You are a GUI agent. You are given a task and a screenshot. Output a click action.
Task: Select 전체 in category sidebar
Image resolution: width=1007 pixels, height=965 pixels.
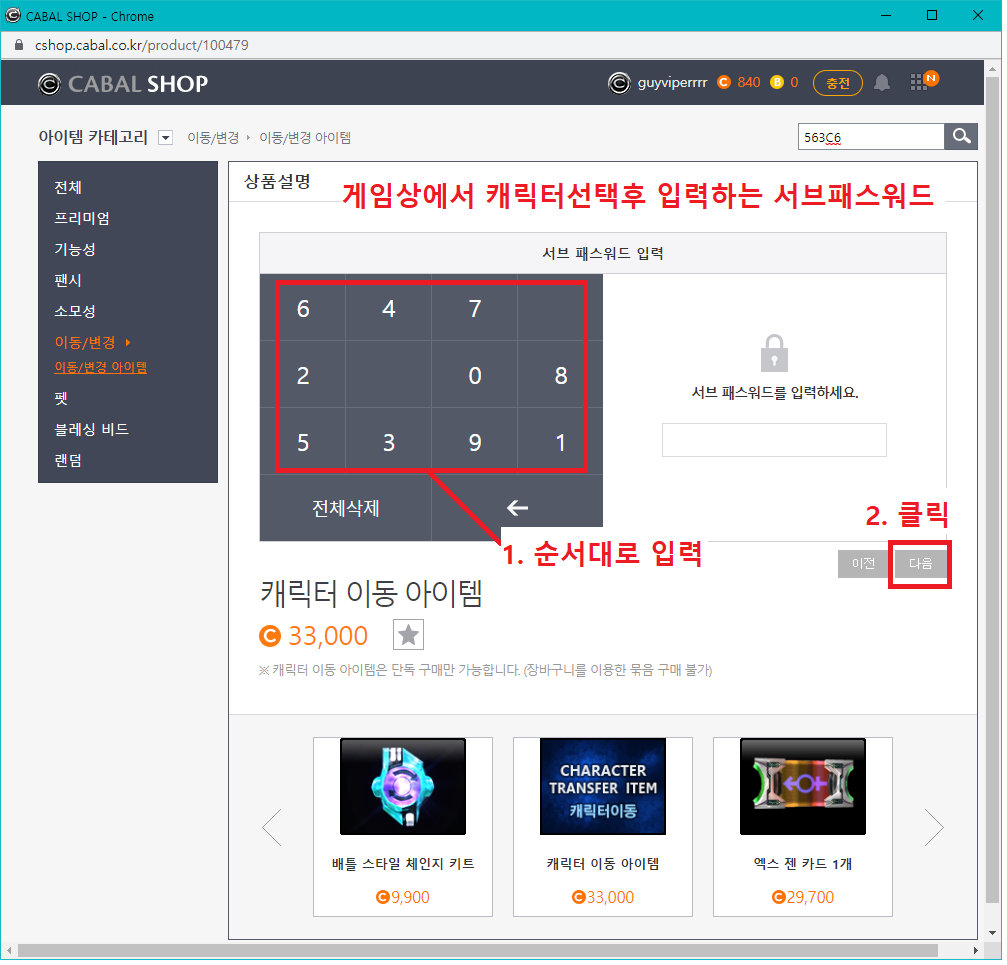[68, 188]
